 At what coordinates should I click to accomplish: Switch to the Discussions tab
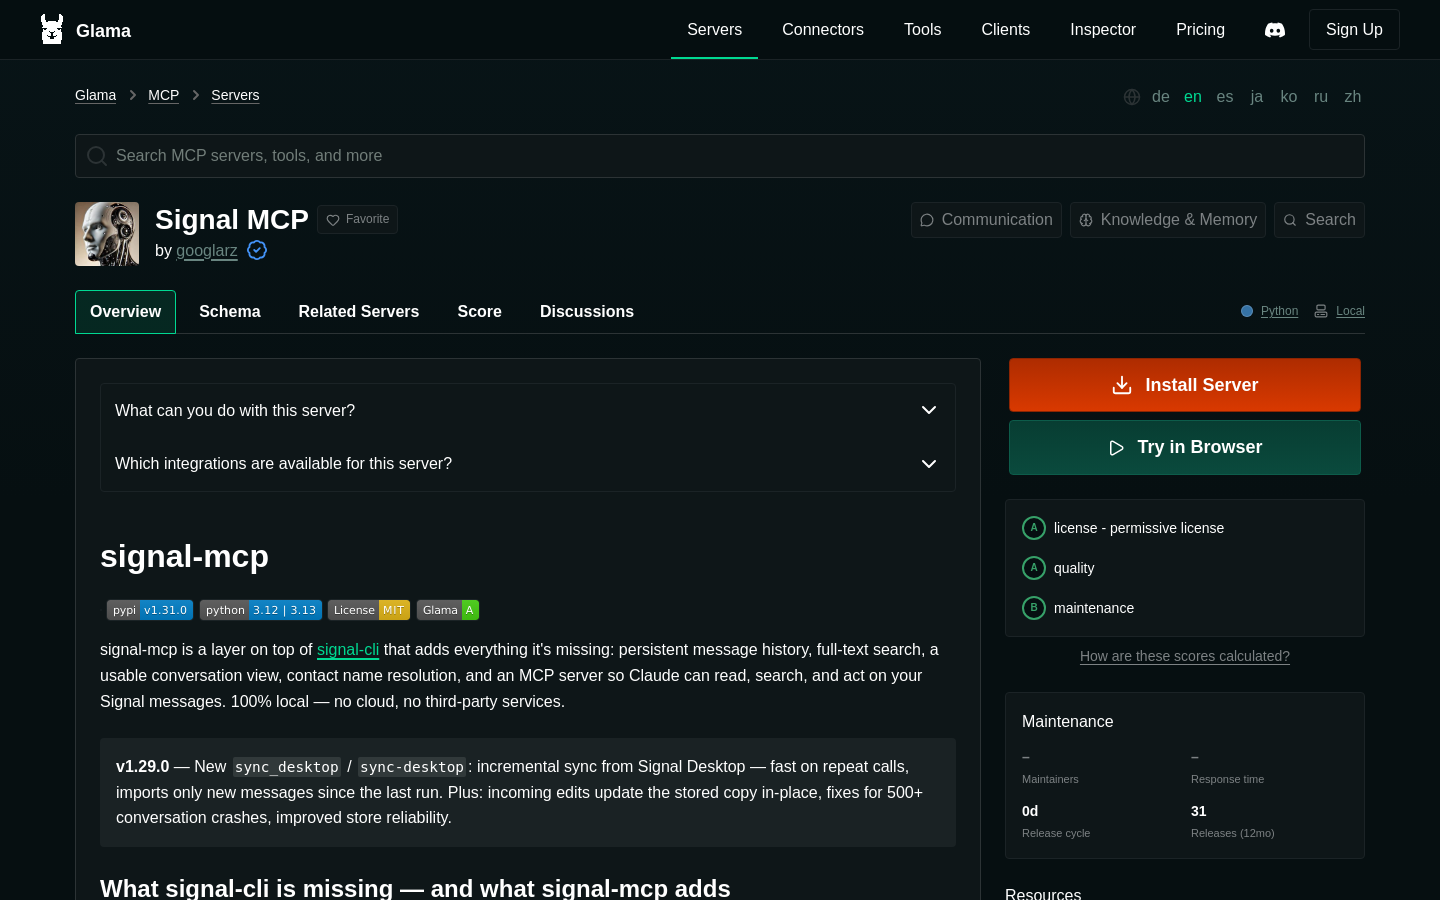pos(587,312)
